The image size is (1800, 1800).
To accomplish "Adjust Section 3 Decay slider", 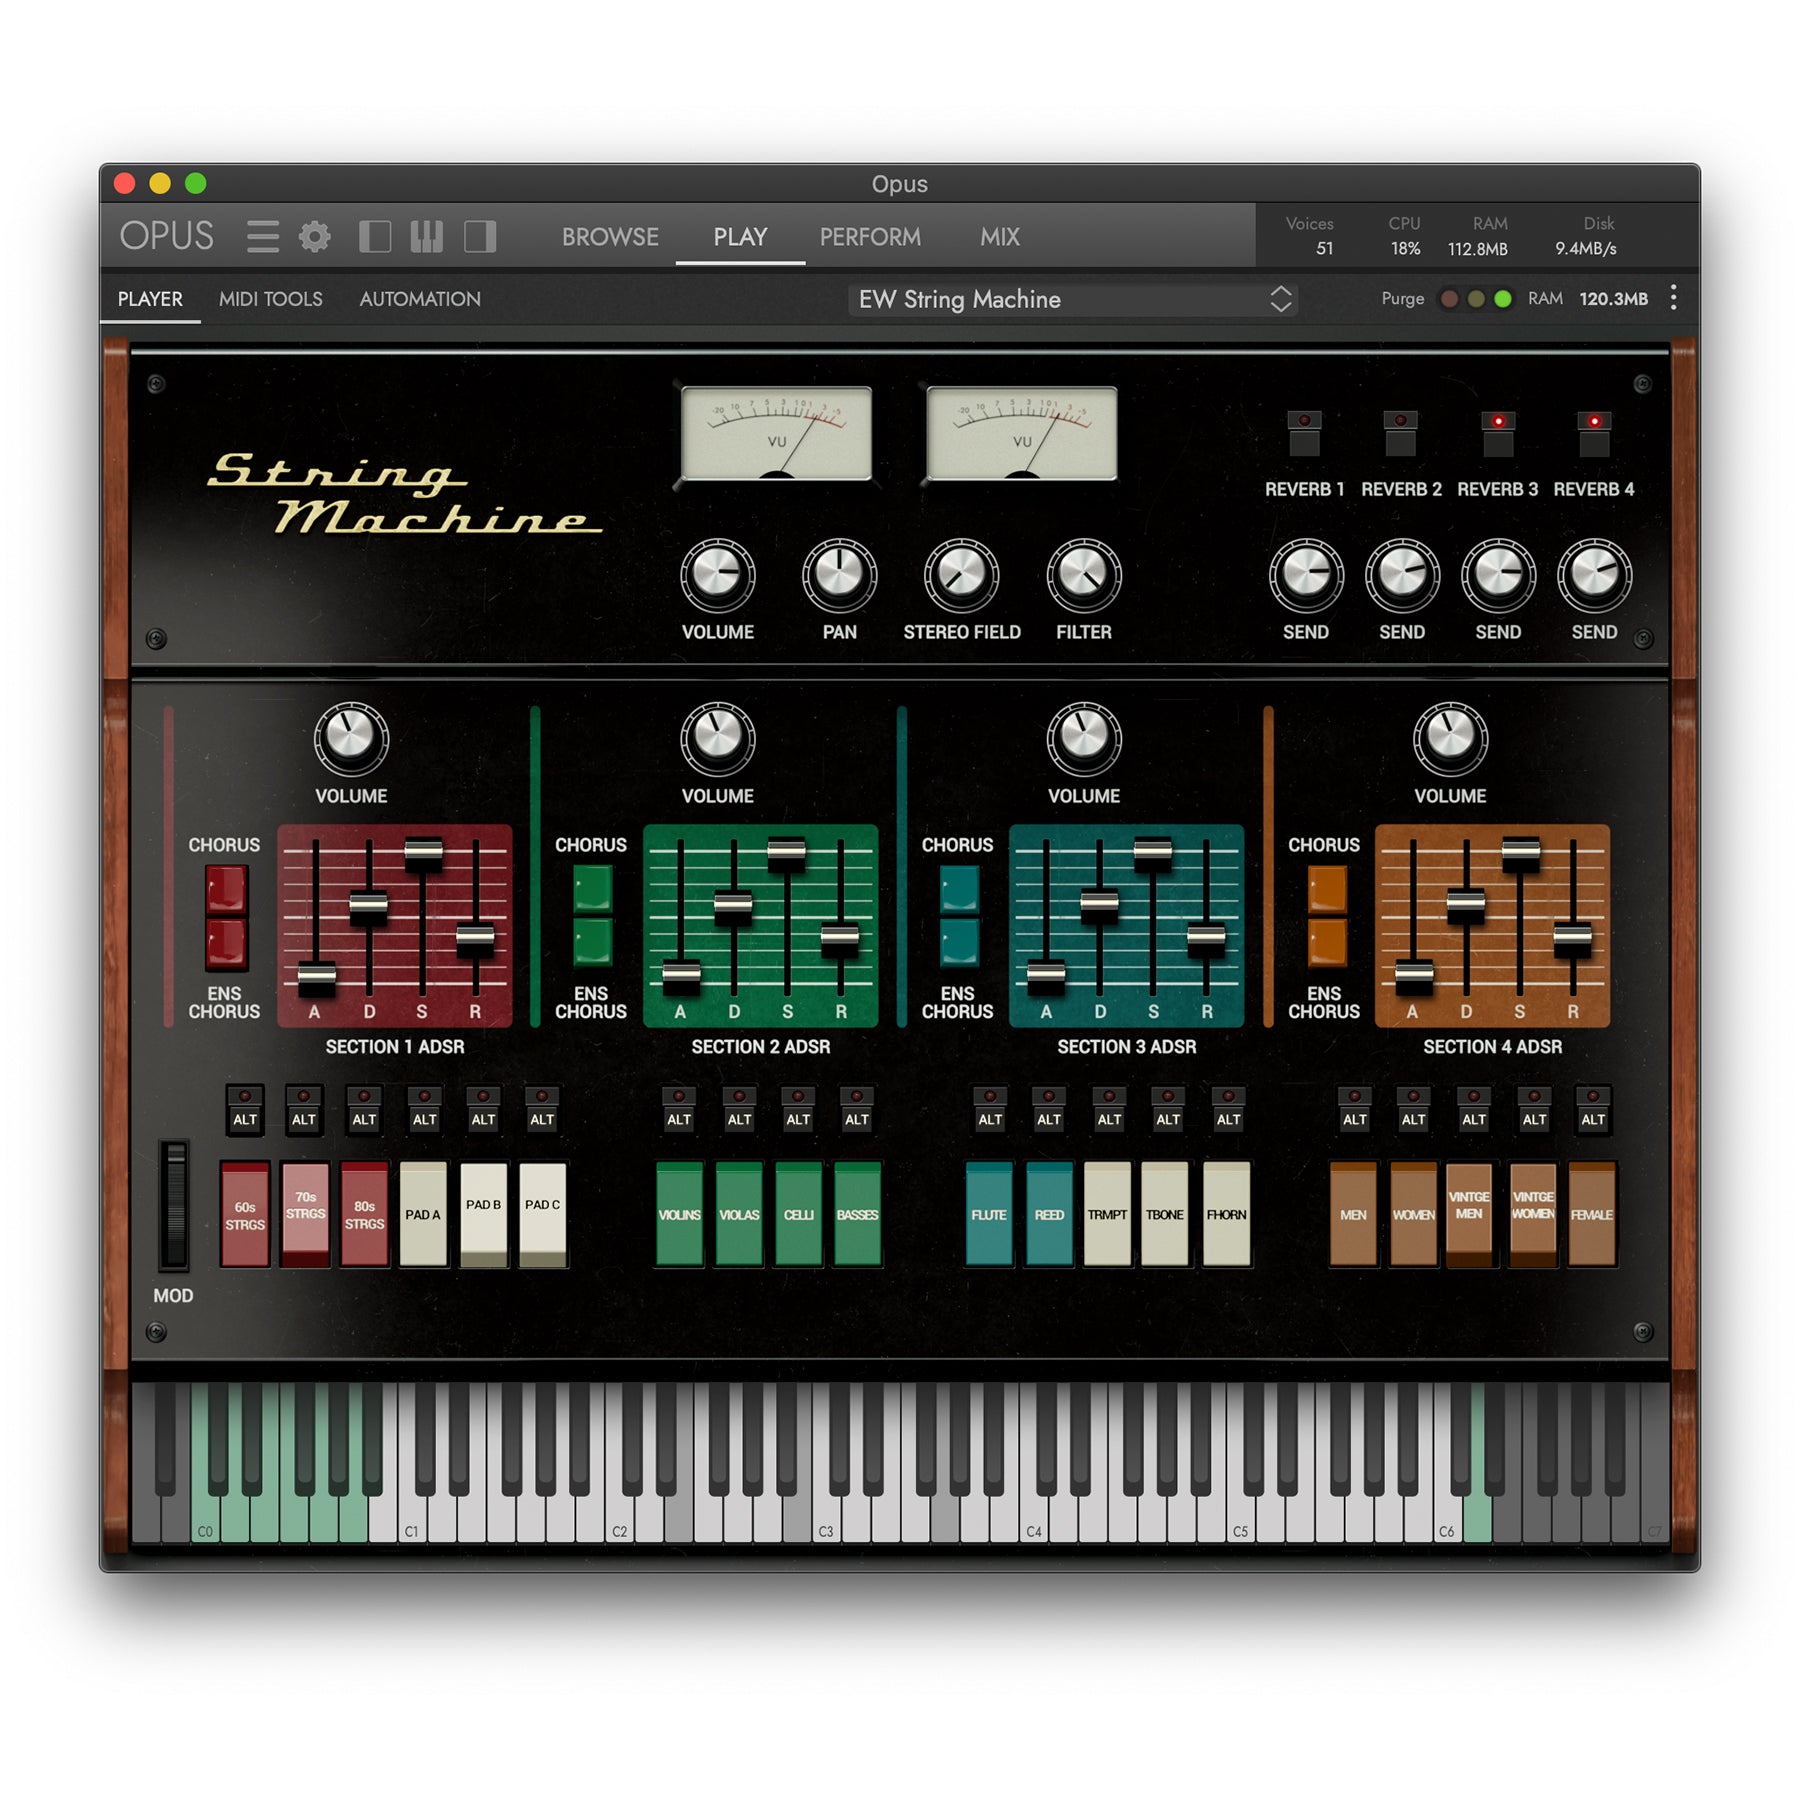I will (1099, 903).
